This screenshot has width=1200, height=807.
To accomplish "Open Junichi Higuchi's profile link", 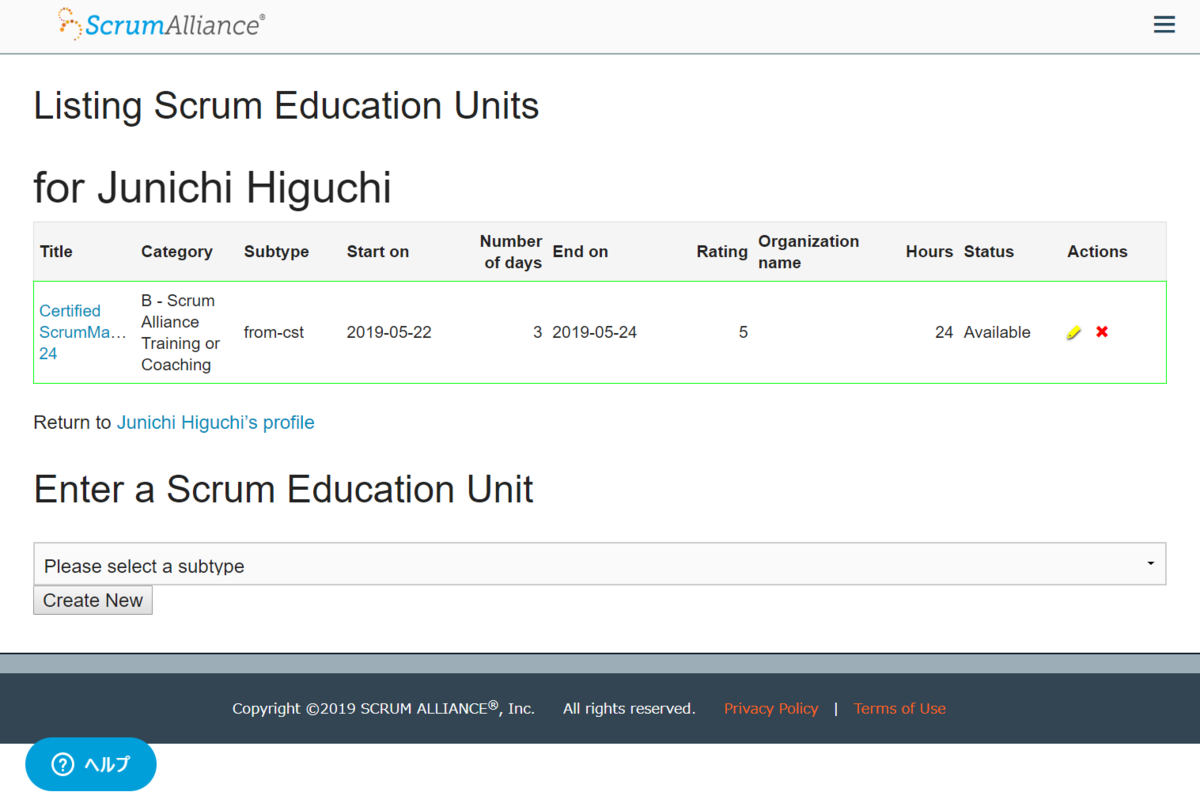I will click(x=215, y=422).
